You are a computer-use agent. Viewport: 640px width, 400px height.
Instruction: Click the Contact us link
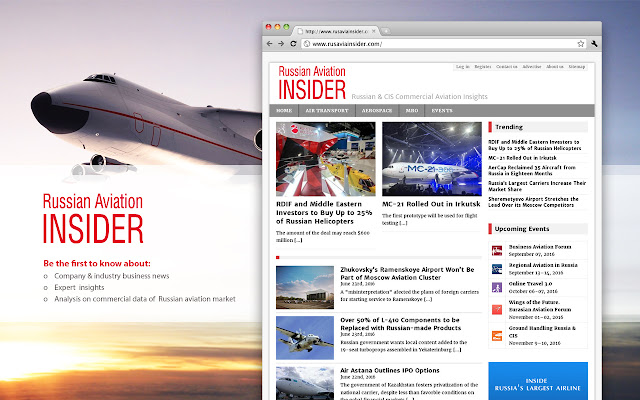(x=507, y=67)
